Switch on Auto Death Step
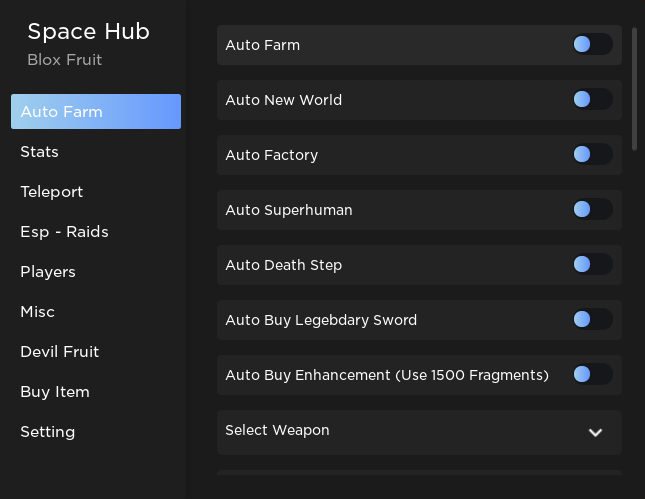The image size is (645, 499). tap(593, 264)
